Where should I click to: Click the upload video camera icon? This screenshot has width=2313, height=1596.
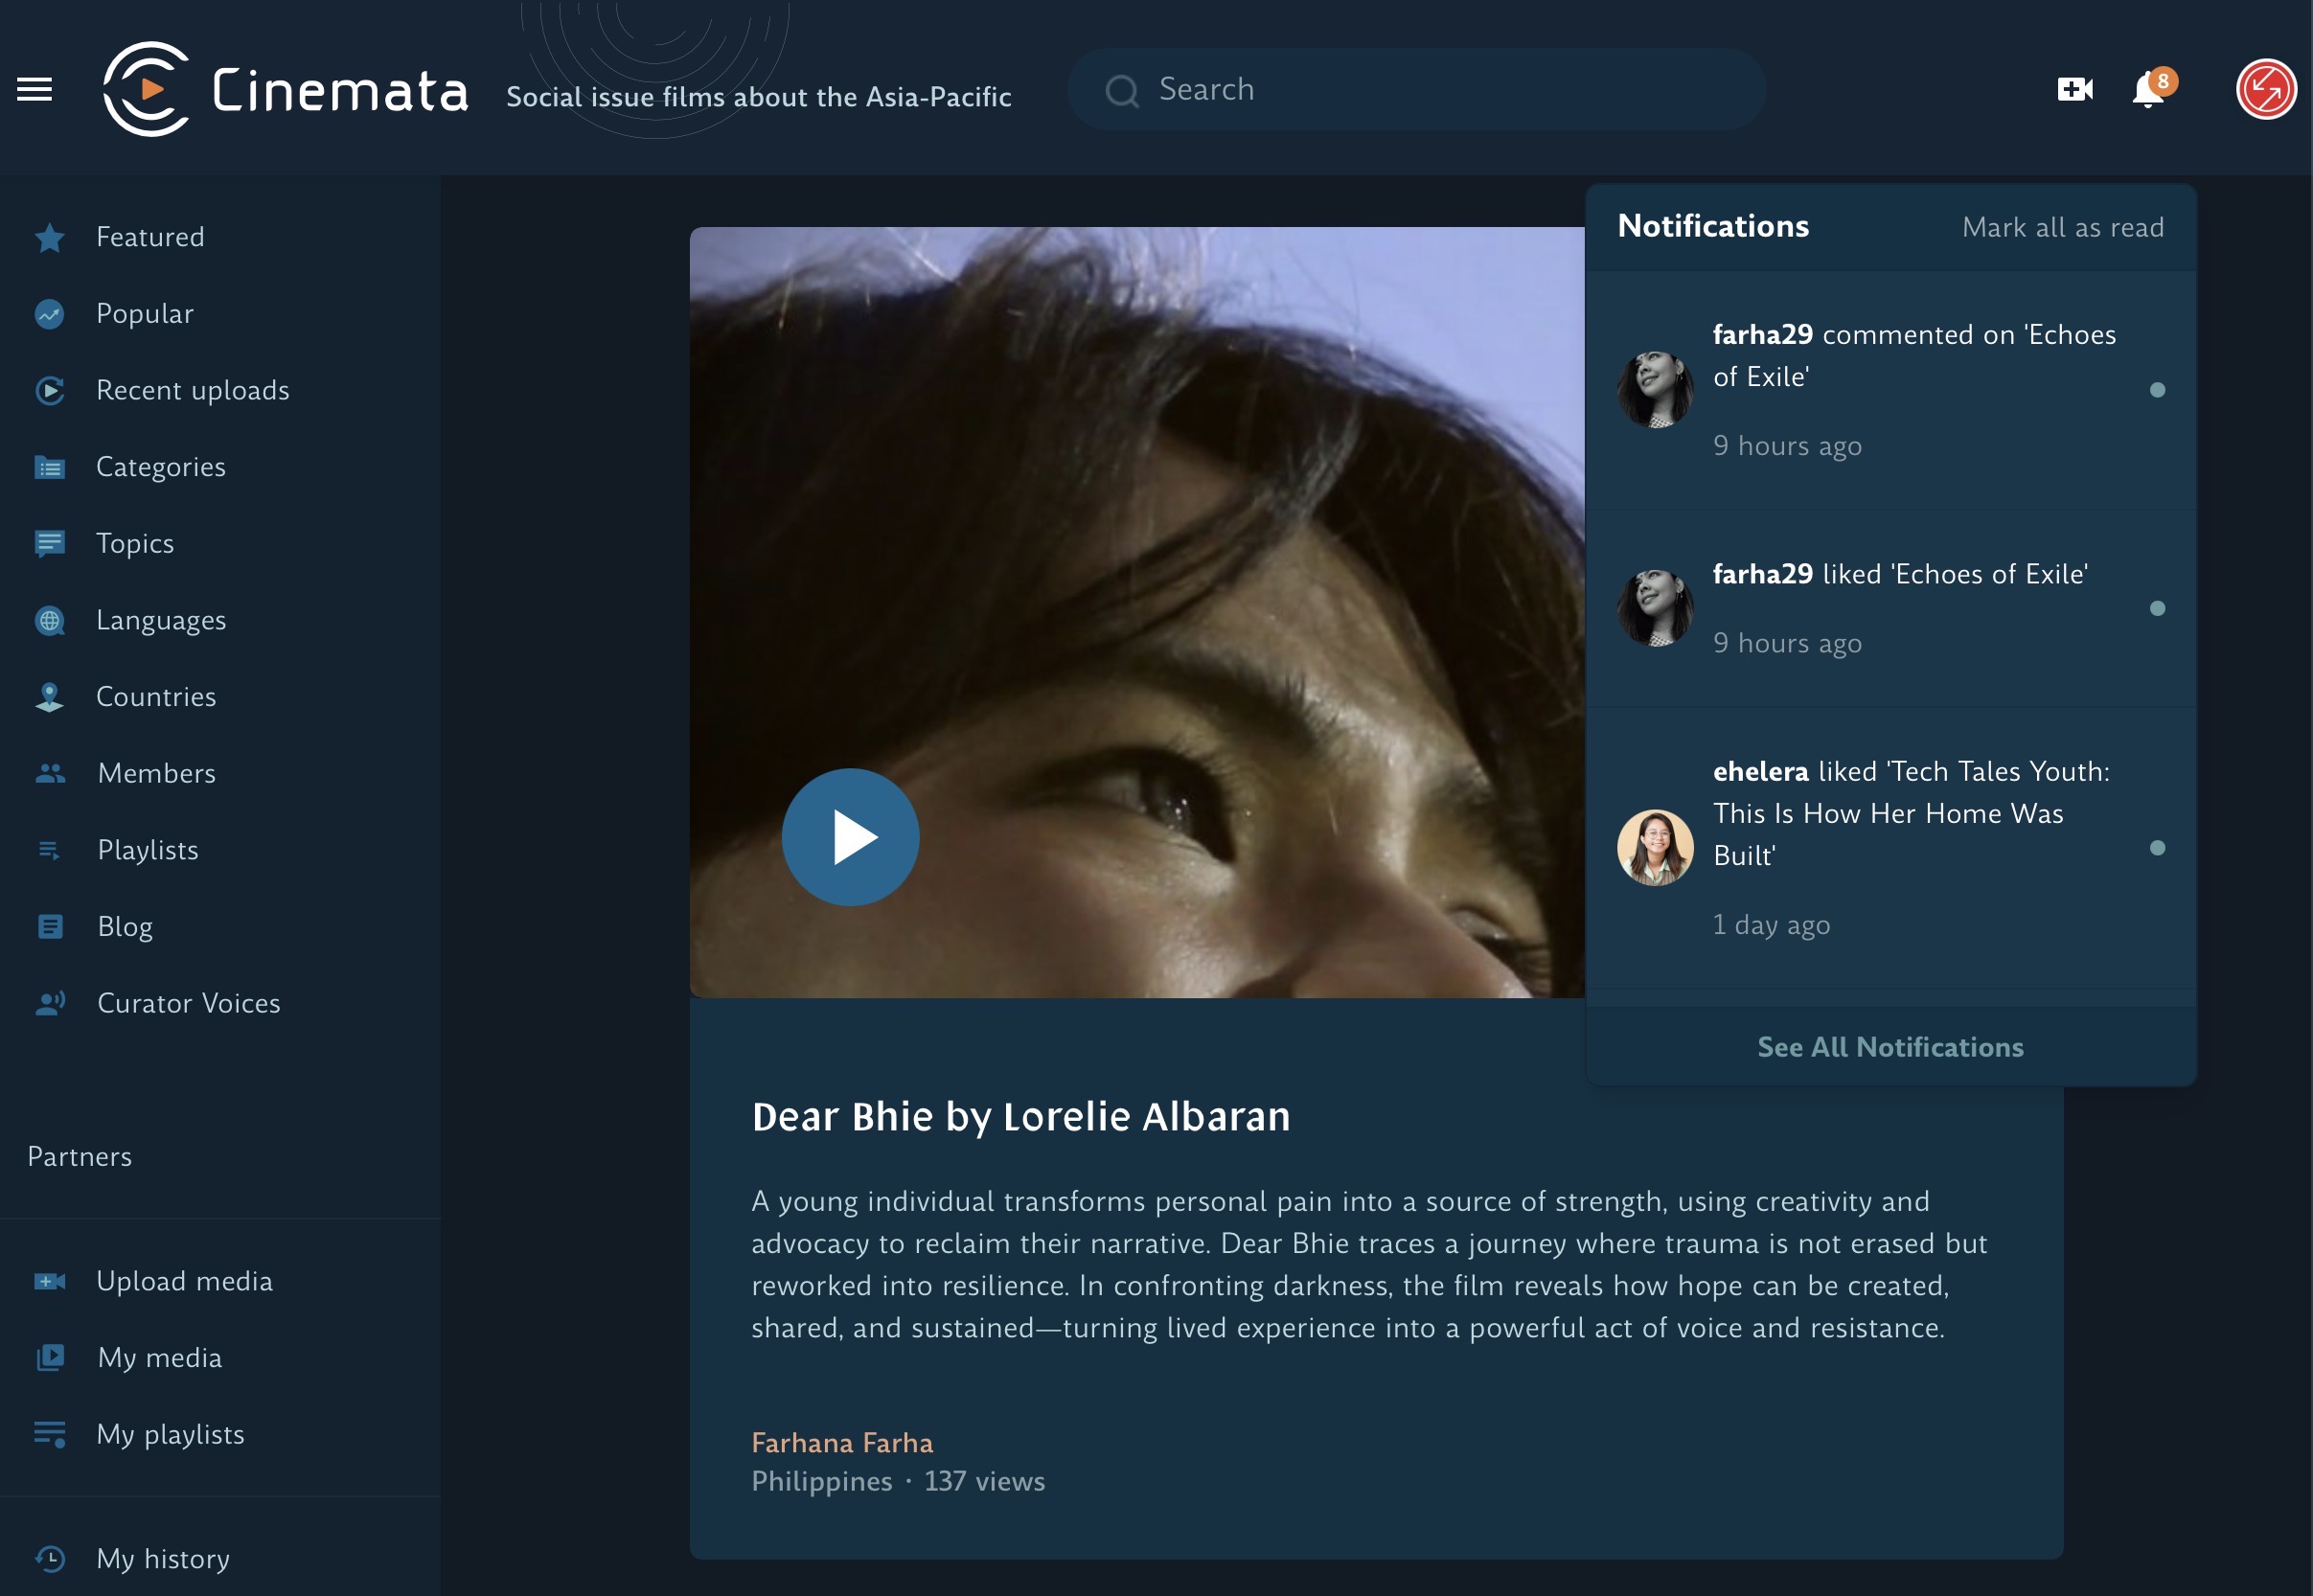click(2074, 89)
